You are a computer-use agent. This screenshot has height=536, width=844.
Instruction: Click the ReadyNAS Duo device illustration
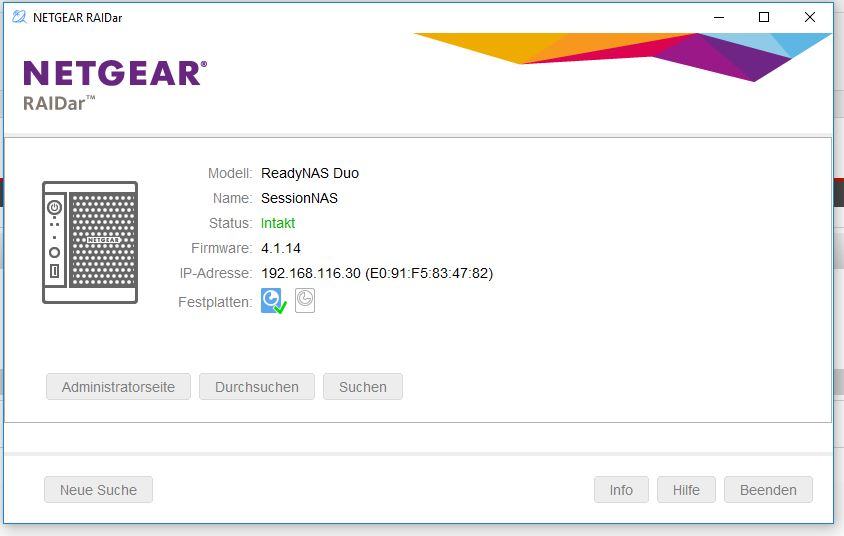tap(90, 242)
